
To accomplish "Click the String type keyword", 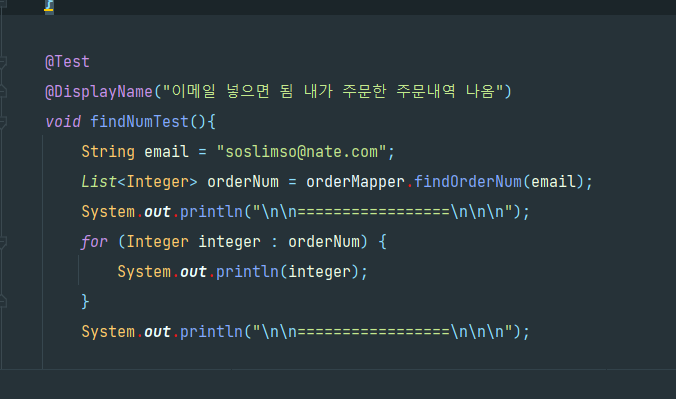I will point(108,152).
